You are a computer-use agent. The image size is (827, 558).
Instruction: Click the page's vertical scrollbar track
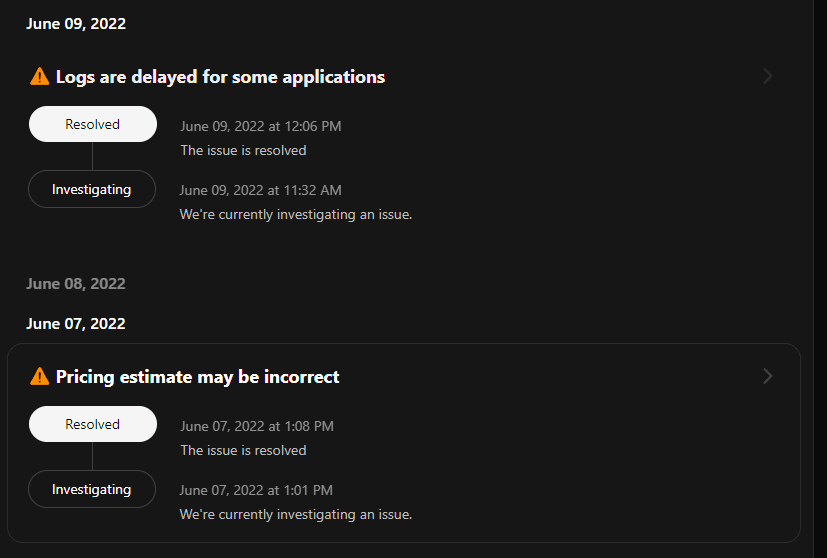click(x=820, y=279)
